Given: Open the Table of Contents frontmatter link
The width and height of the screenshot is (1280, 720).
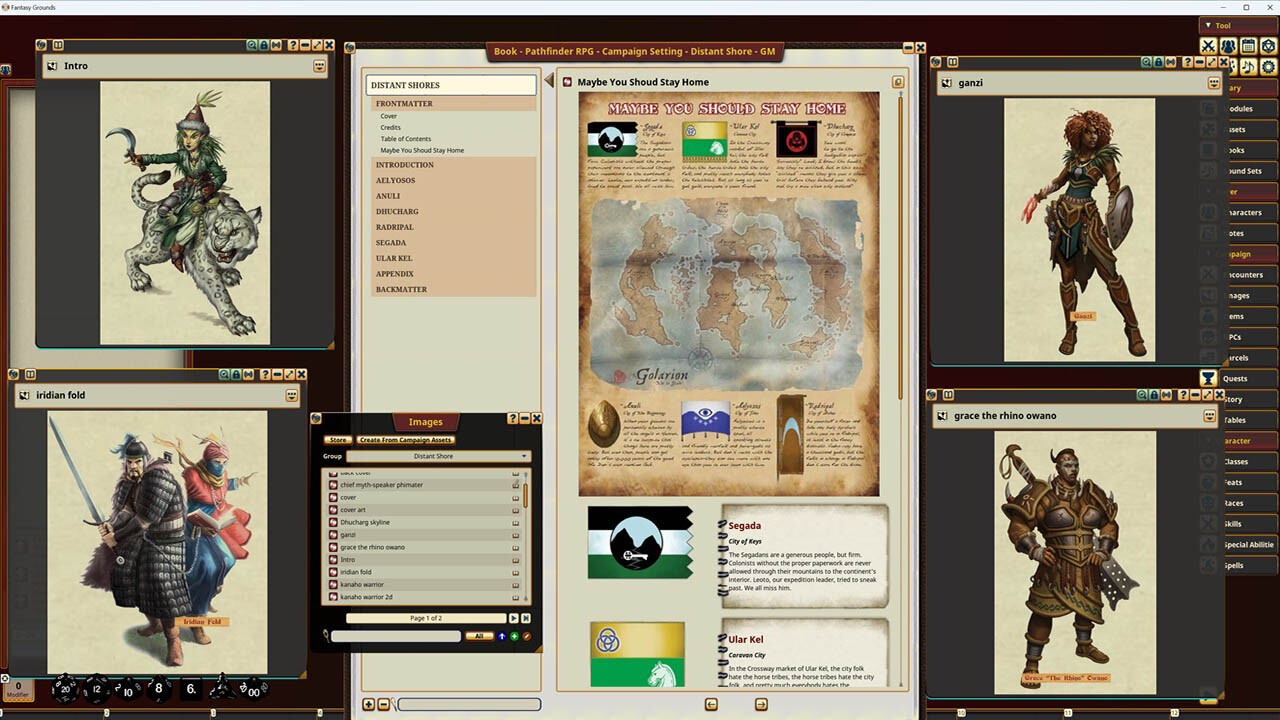Looking at the screenshot, I should tap(405, 139).
